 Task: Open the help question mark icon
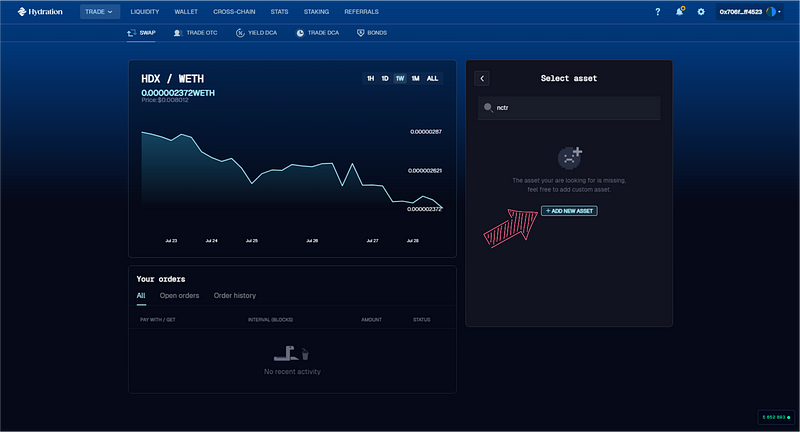[658, 12]
